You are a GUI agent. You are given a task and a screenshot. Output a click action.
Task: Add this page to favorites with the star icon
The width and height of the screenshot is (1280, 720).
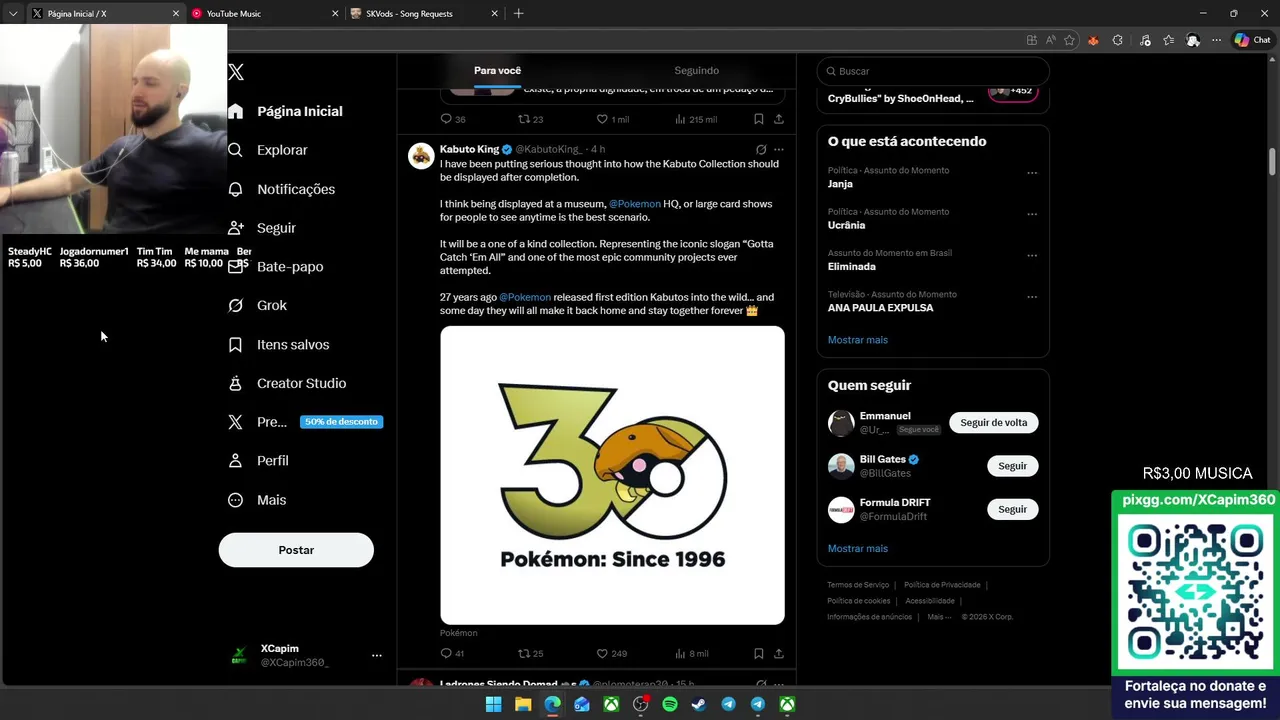click(1069, 40)
